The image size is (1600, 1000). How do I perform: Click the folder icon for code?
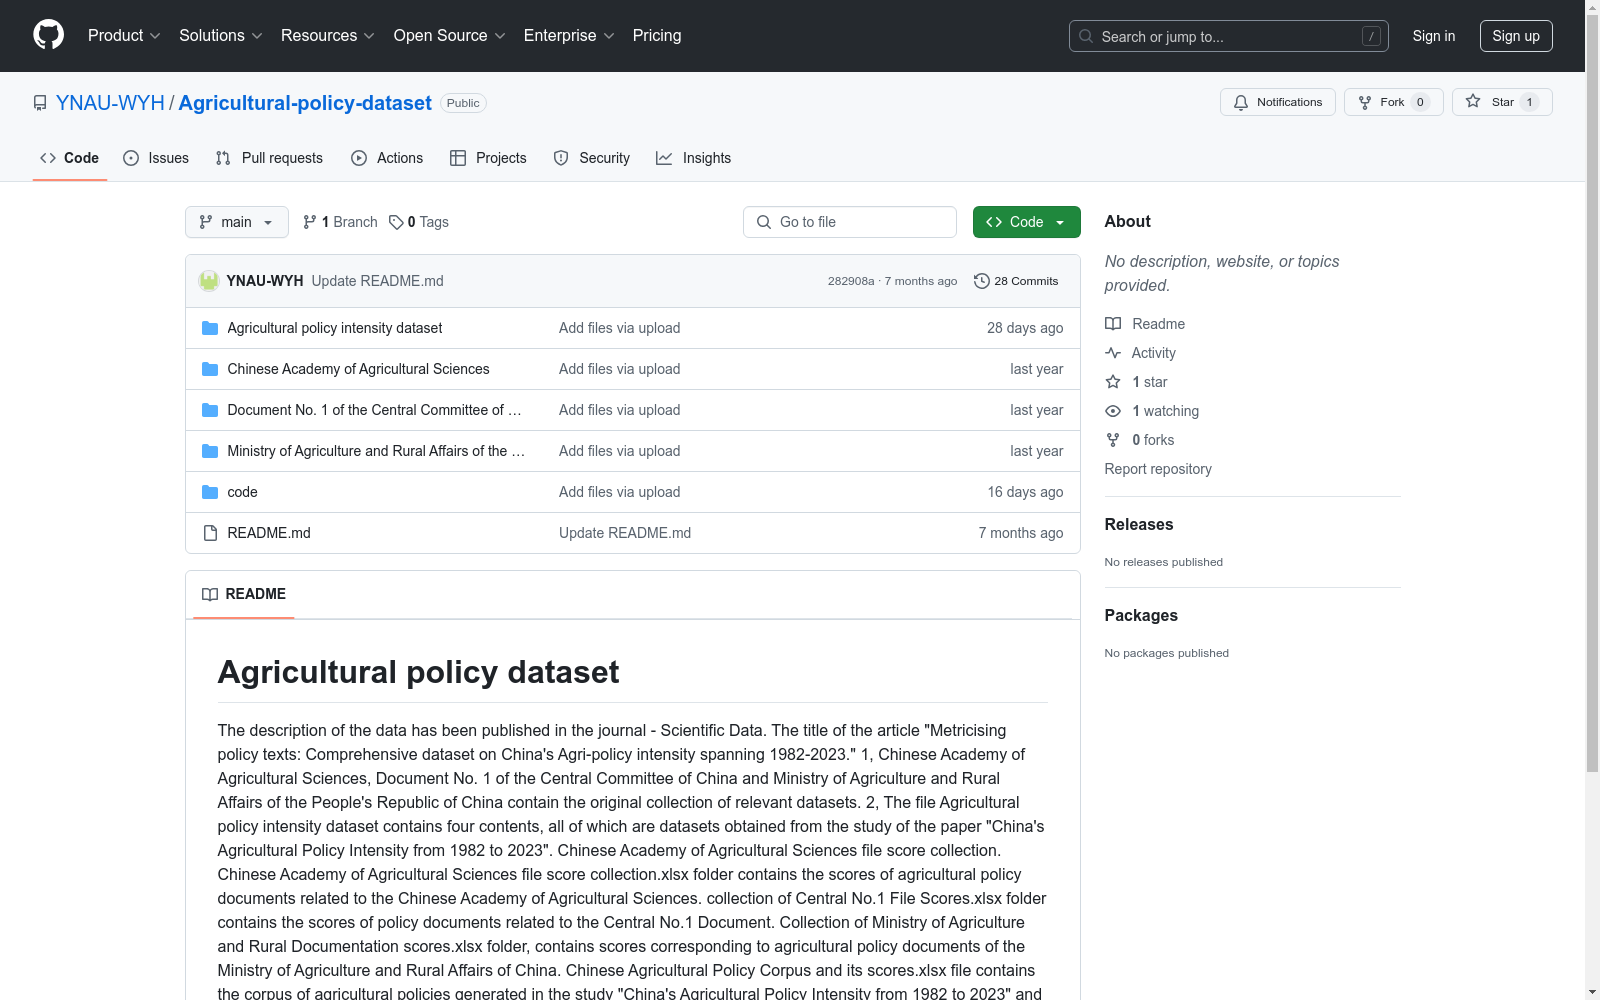(210, 492)
